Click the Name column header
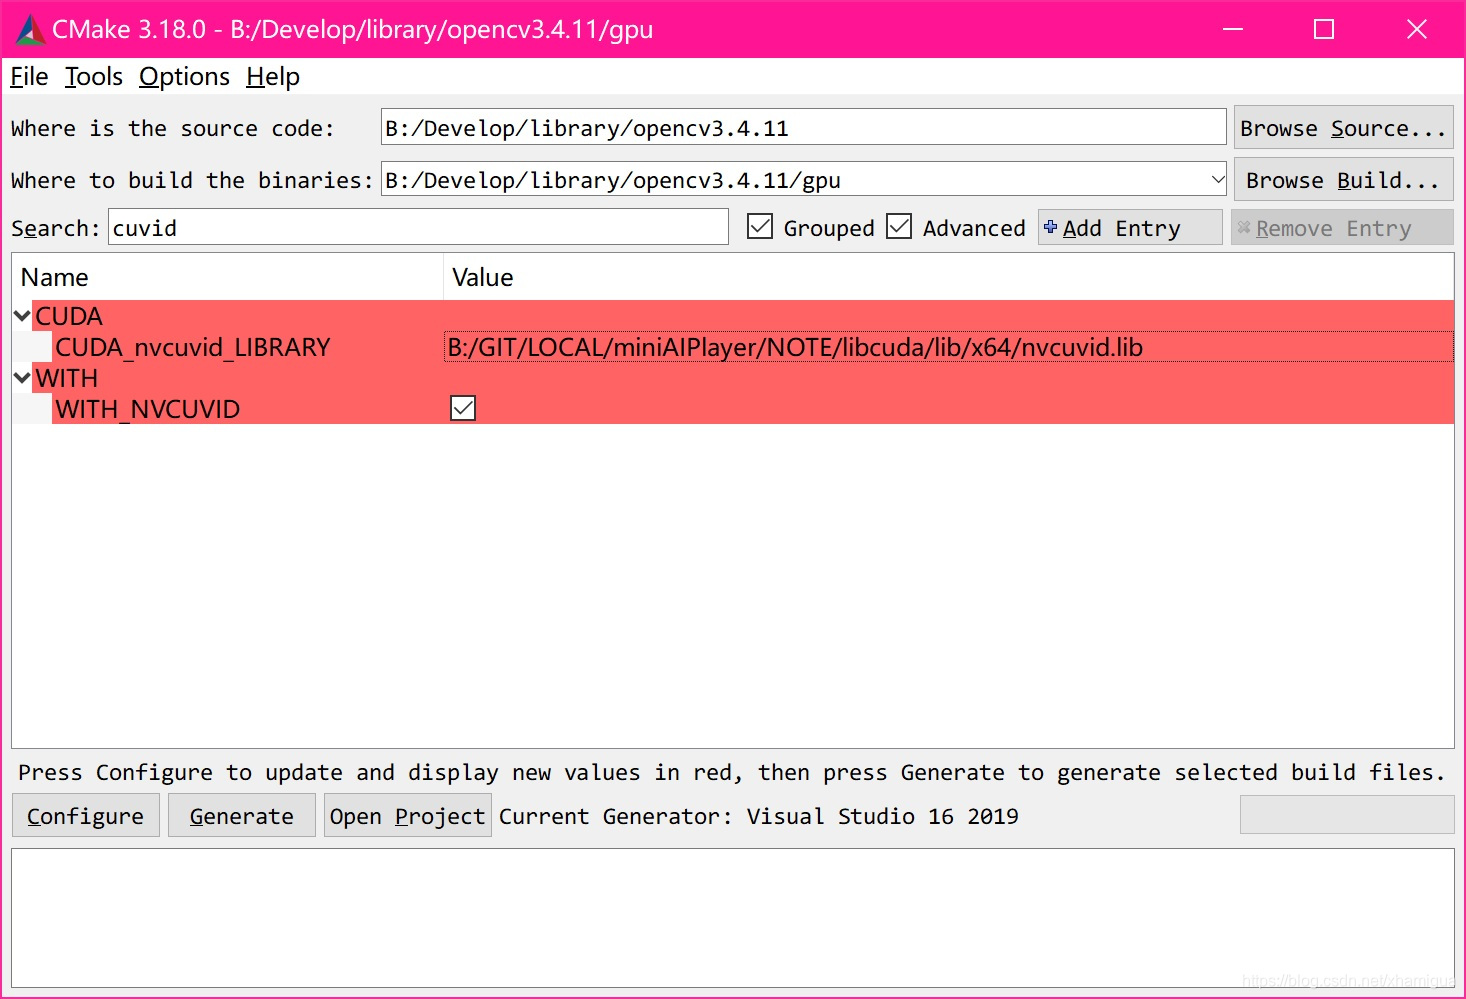Image resolution: width=1466 pixels, height=999 pixels. pyautogui.click(x=227, y=277)
